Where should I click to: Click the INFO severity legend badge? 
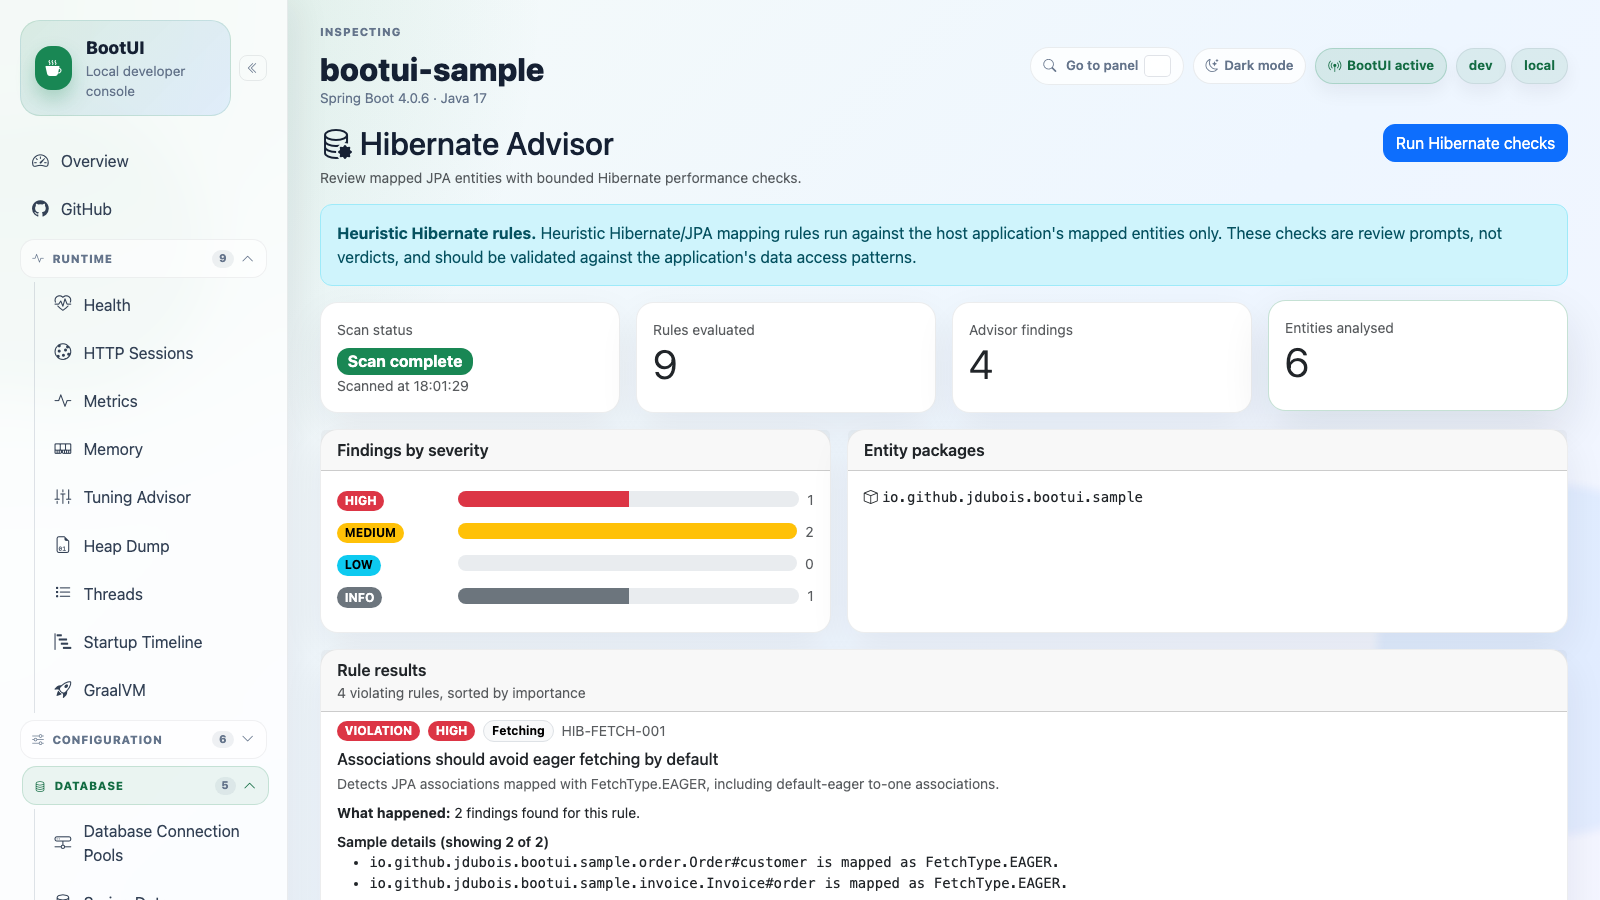click(x=359, y=598)
